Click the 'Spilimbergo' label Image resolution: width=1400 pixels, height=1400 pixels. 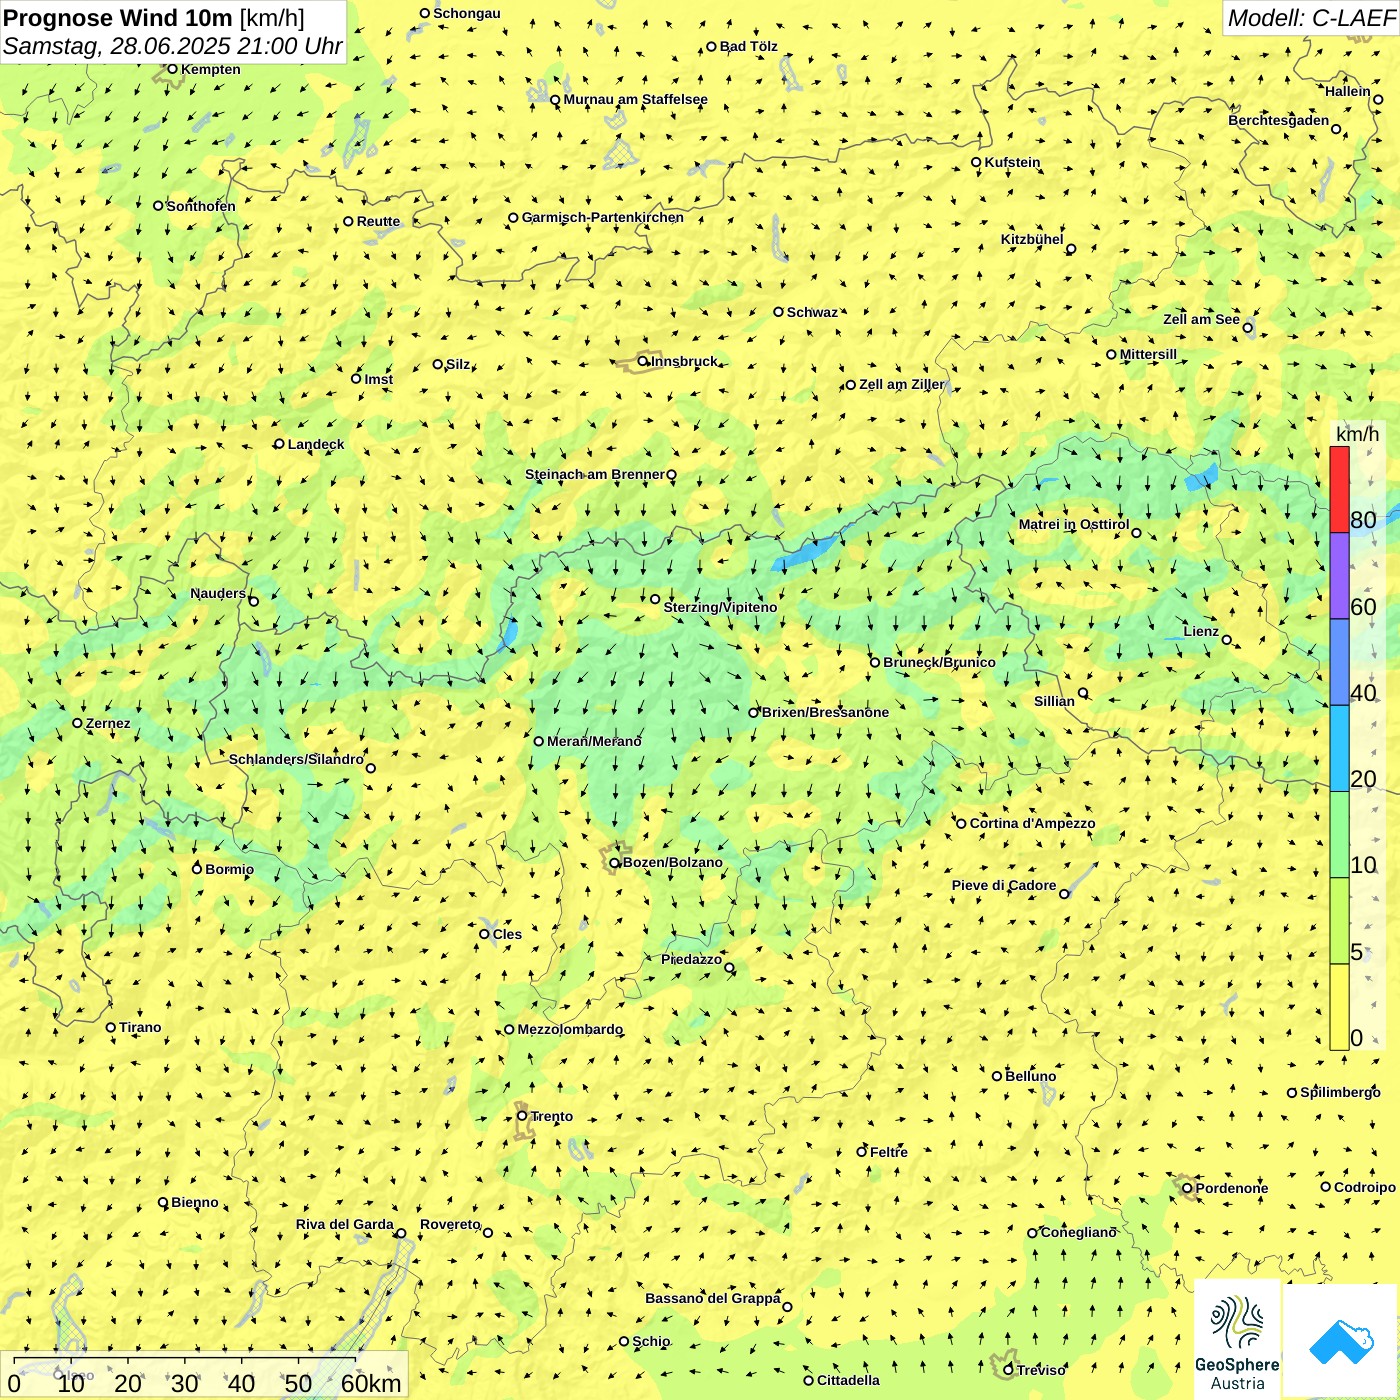coord(1340,1092)
